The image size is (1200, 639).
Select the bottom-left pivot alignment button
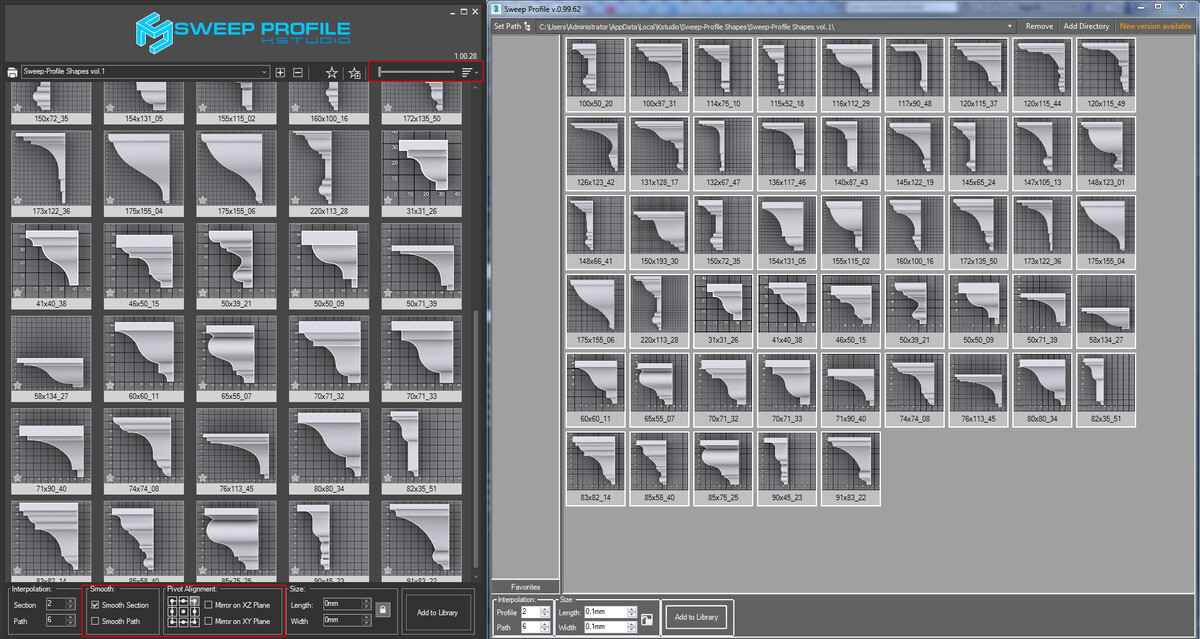(x=173, y=622)
